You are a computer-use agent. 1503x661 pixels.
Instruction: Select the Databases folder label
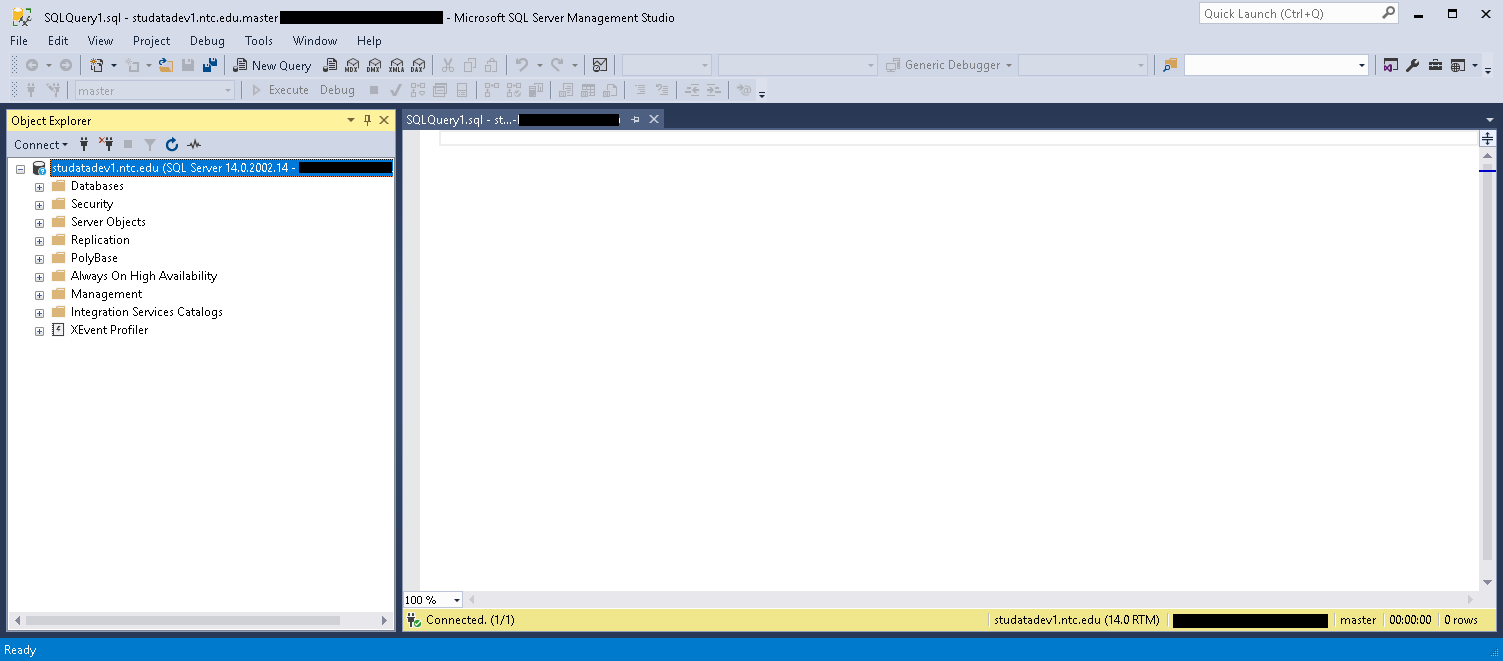[x=97, y=186]
